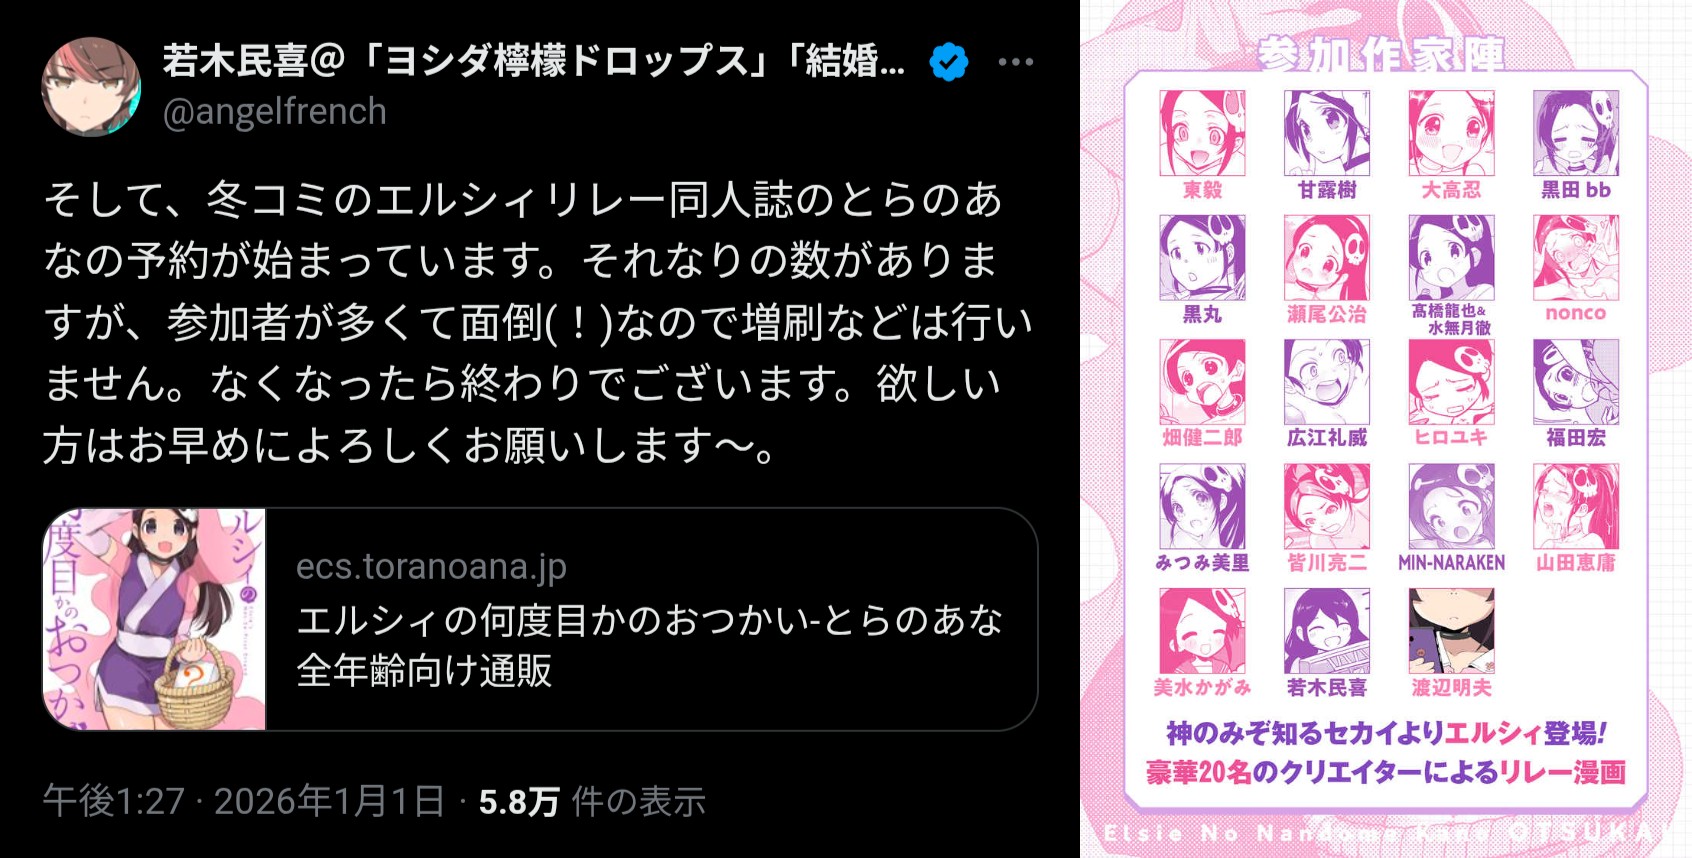Image resolution: width=1692 pixels, height=858 pixels.
Task: Select the 若木民喜 artist portrait
Action: pyautogui.click(x=1327, y=630)
